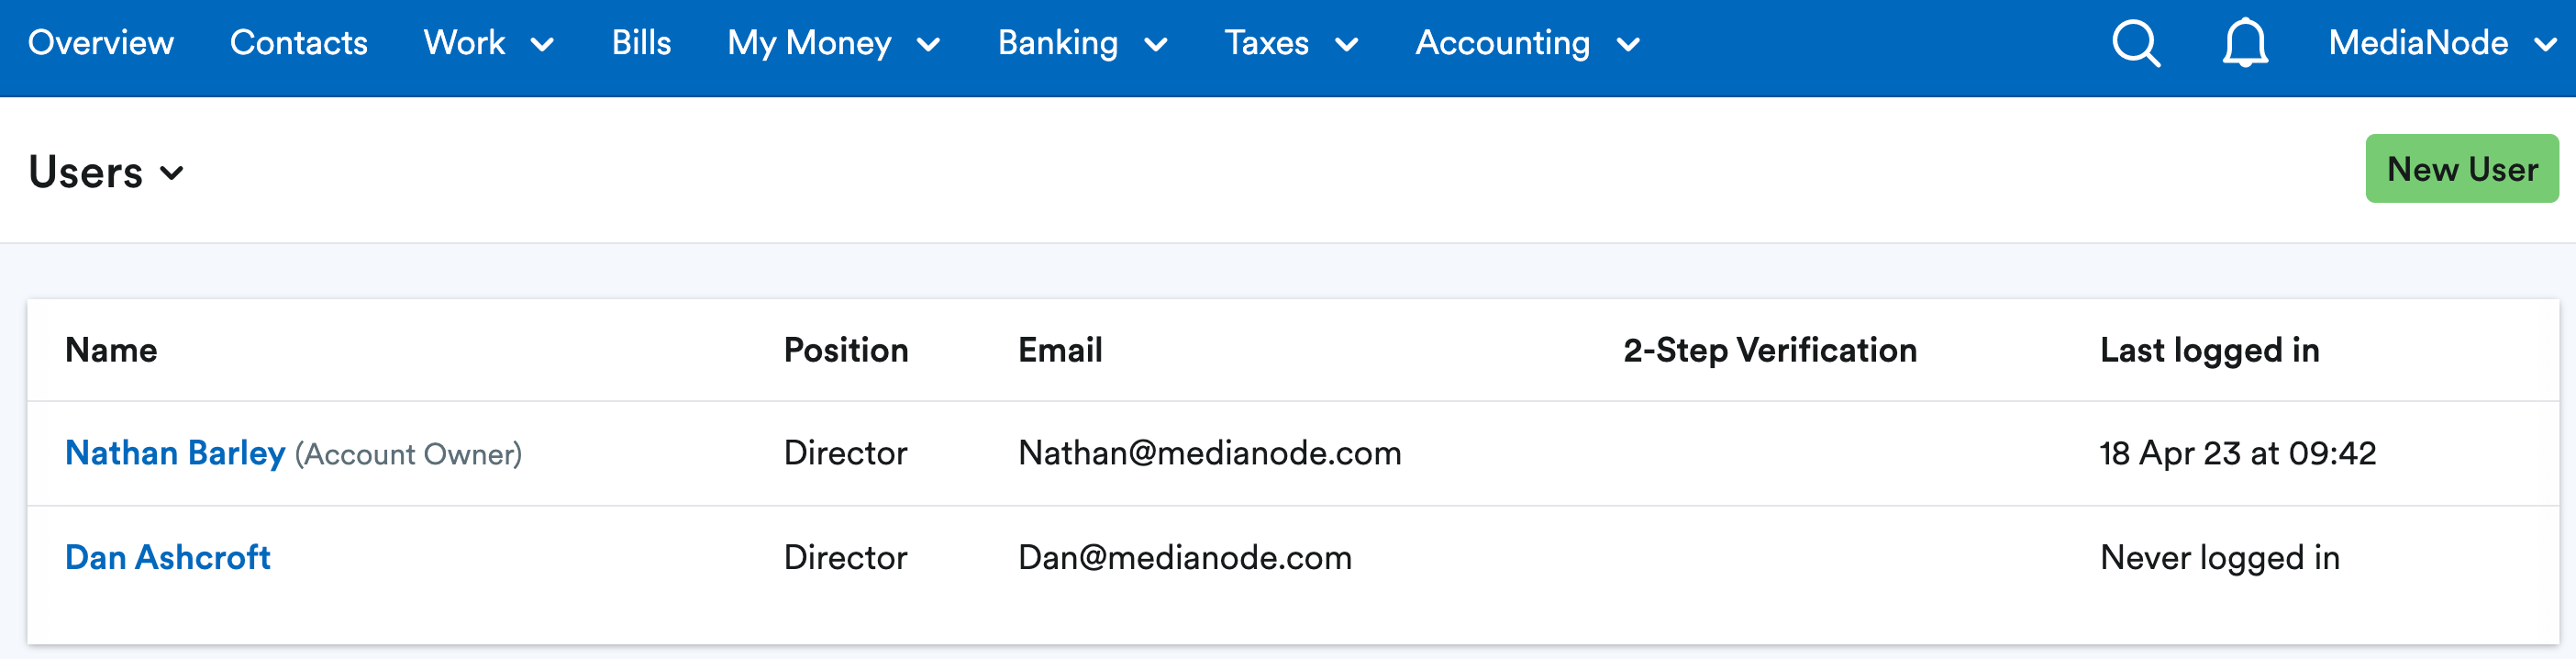This screenshot has height=659, width=2576.
Task: Select the Name column header
Action: coord(111,350)
